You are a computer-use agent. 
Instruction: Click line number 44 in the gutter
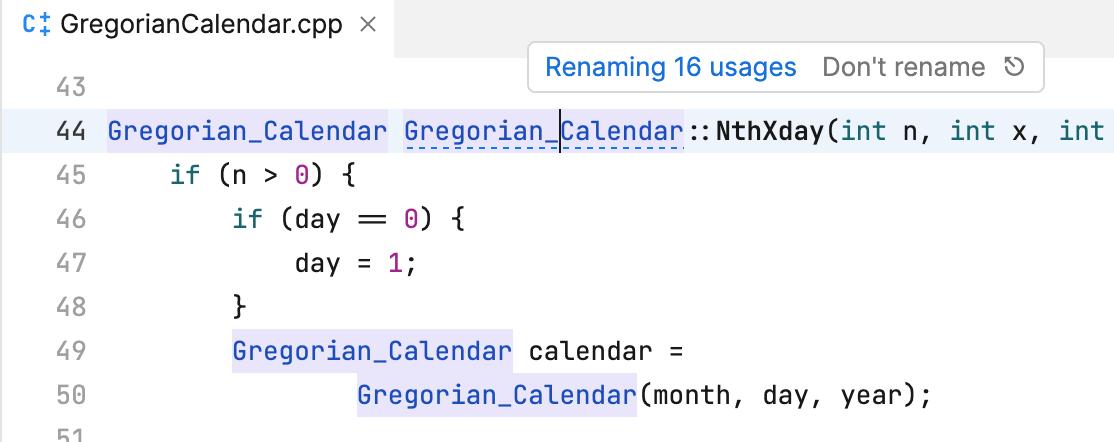[x=70, y=131]
